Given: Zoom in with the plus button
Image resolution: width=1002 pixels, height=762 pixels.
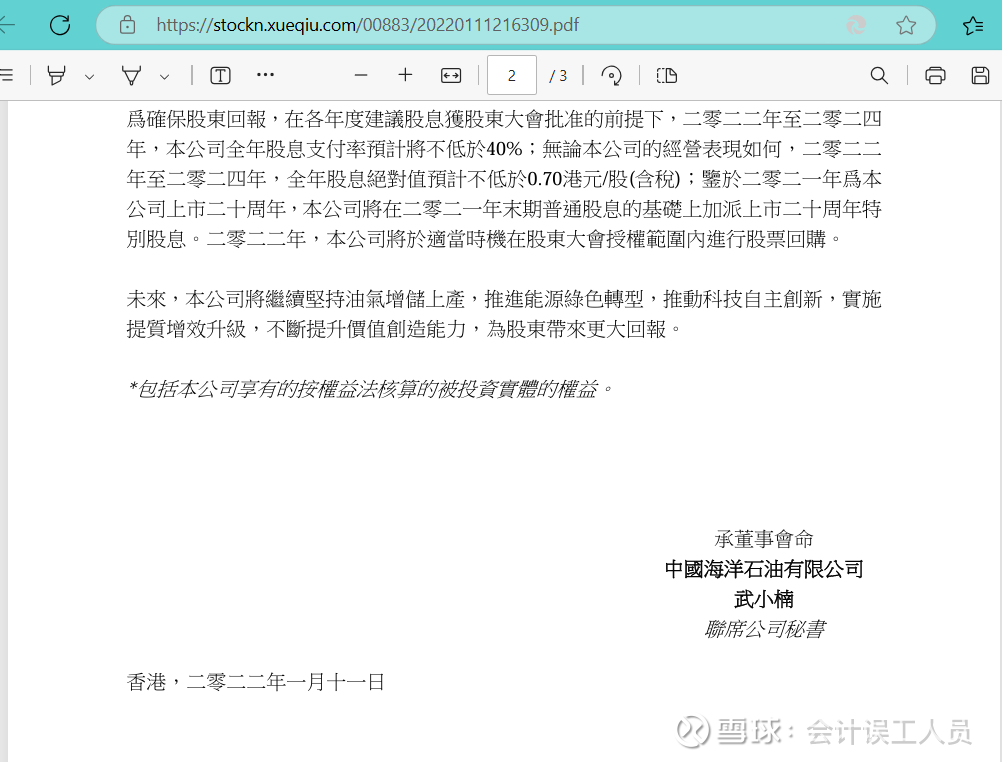Looking at the screenshot, I should [x=405, y=75].
